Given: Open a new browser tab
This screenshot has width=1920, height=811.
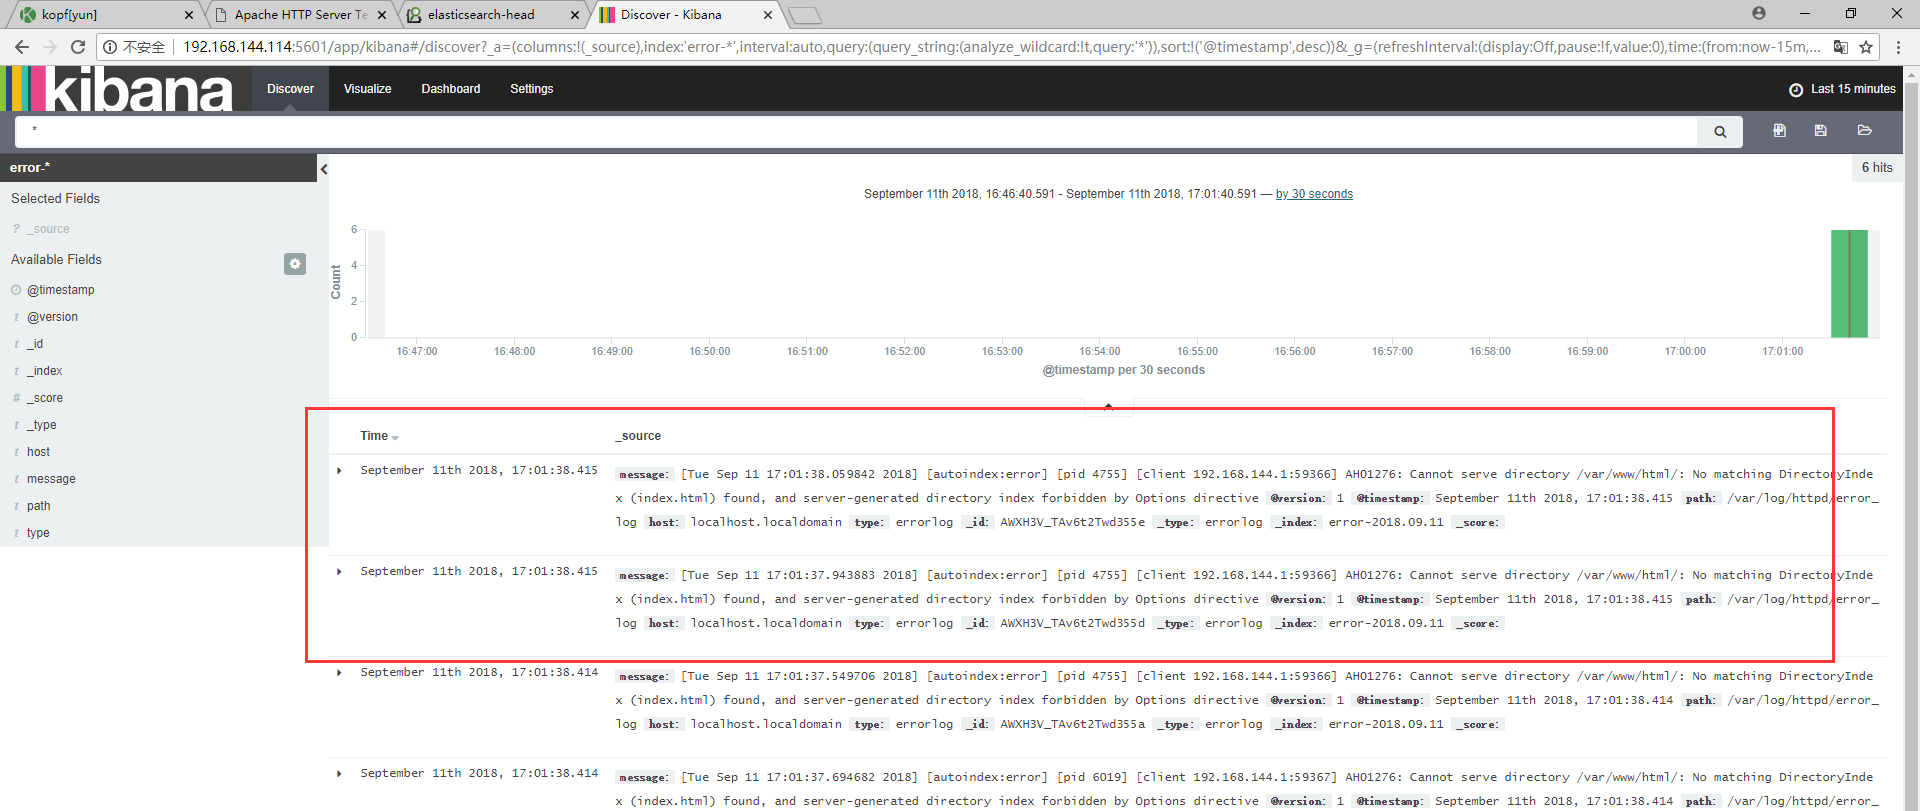Looking at the screenshot, I should pos(805,15).
